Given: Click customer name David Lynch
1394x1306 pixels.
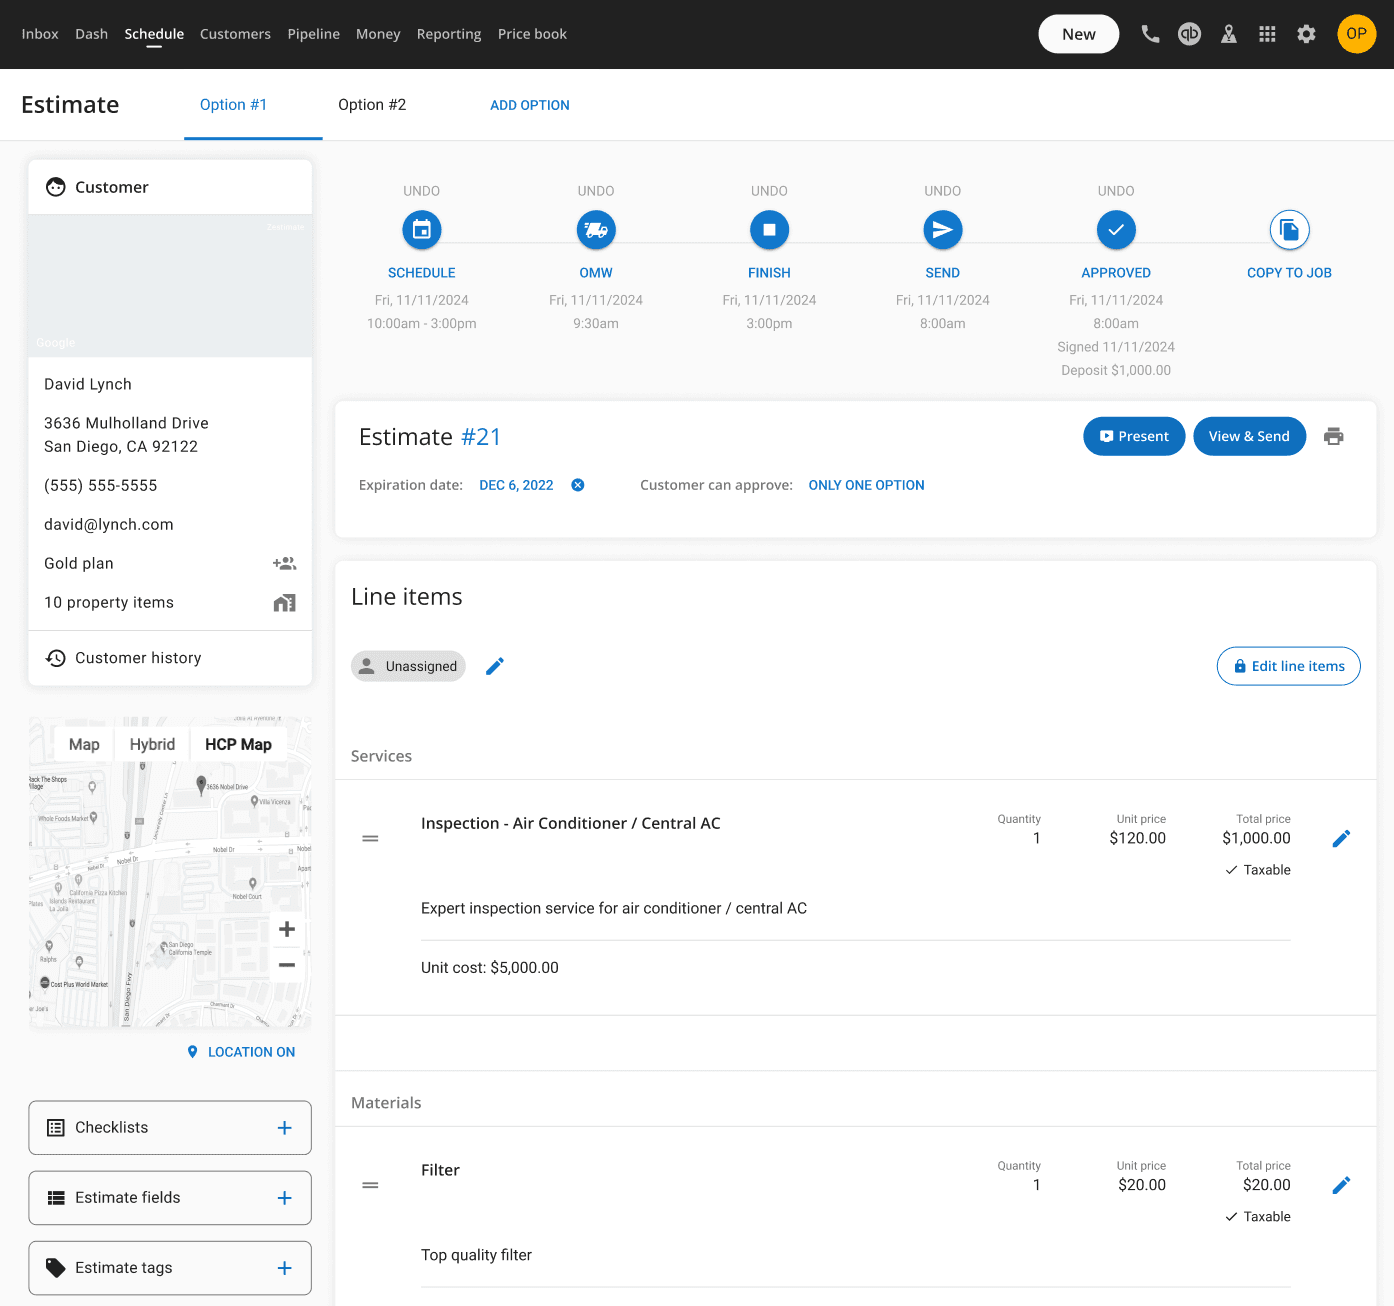Looking at the screenshot, I should [88, 384].
